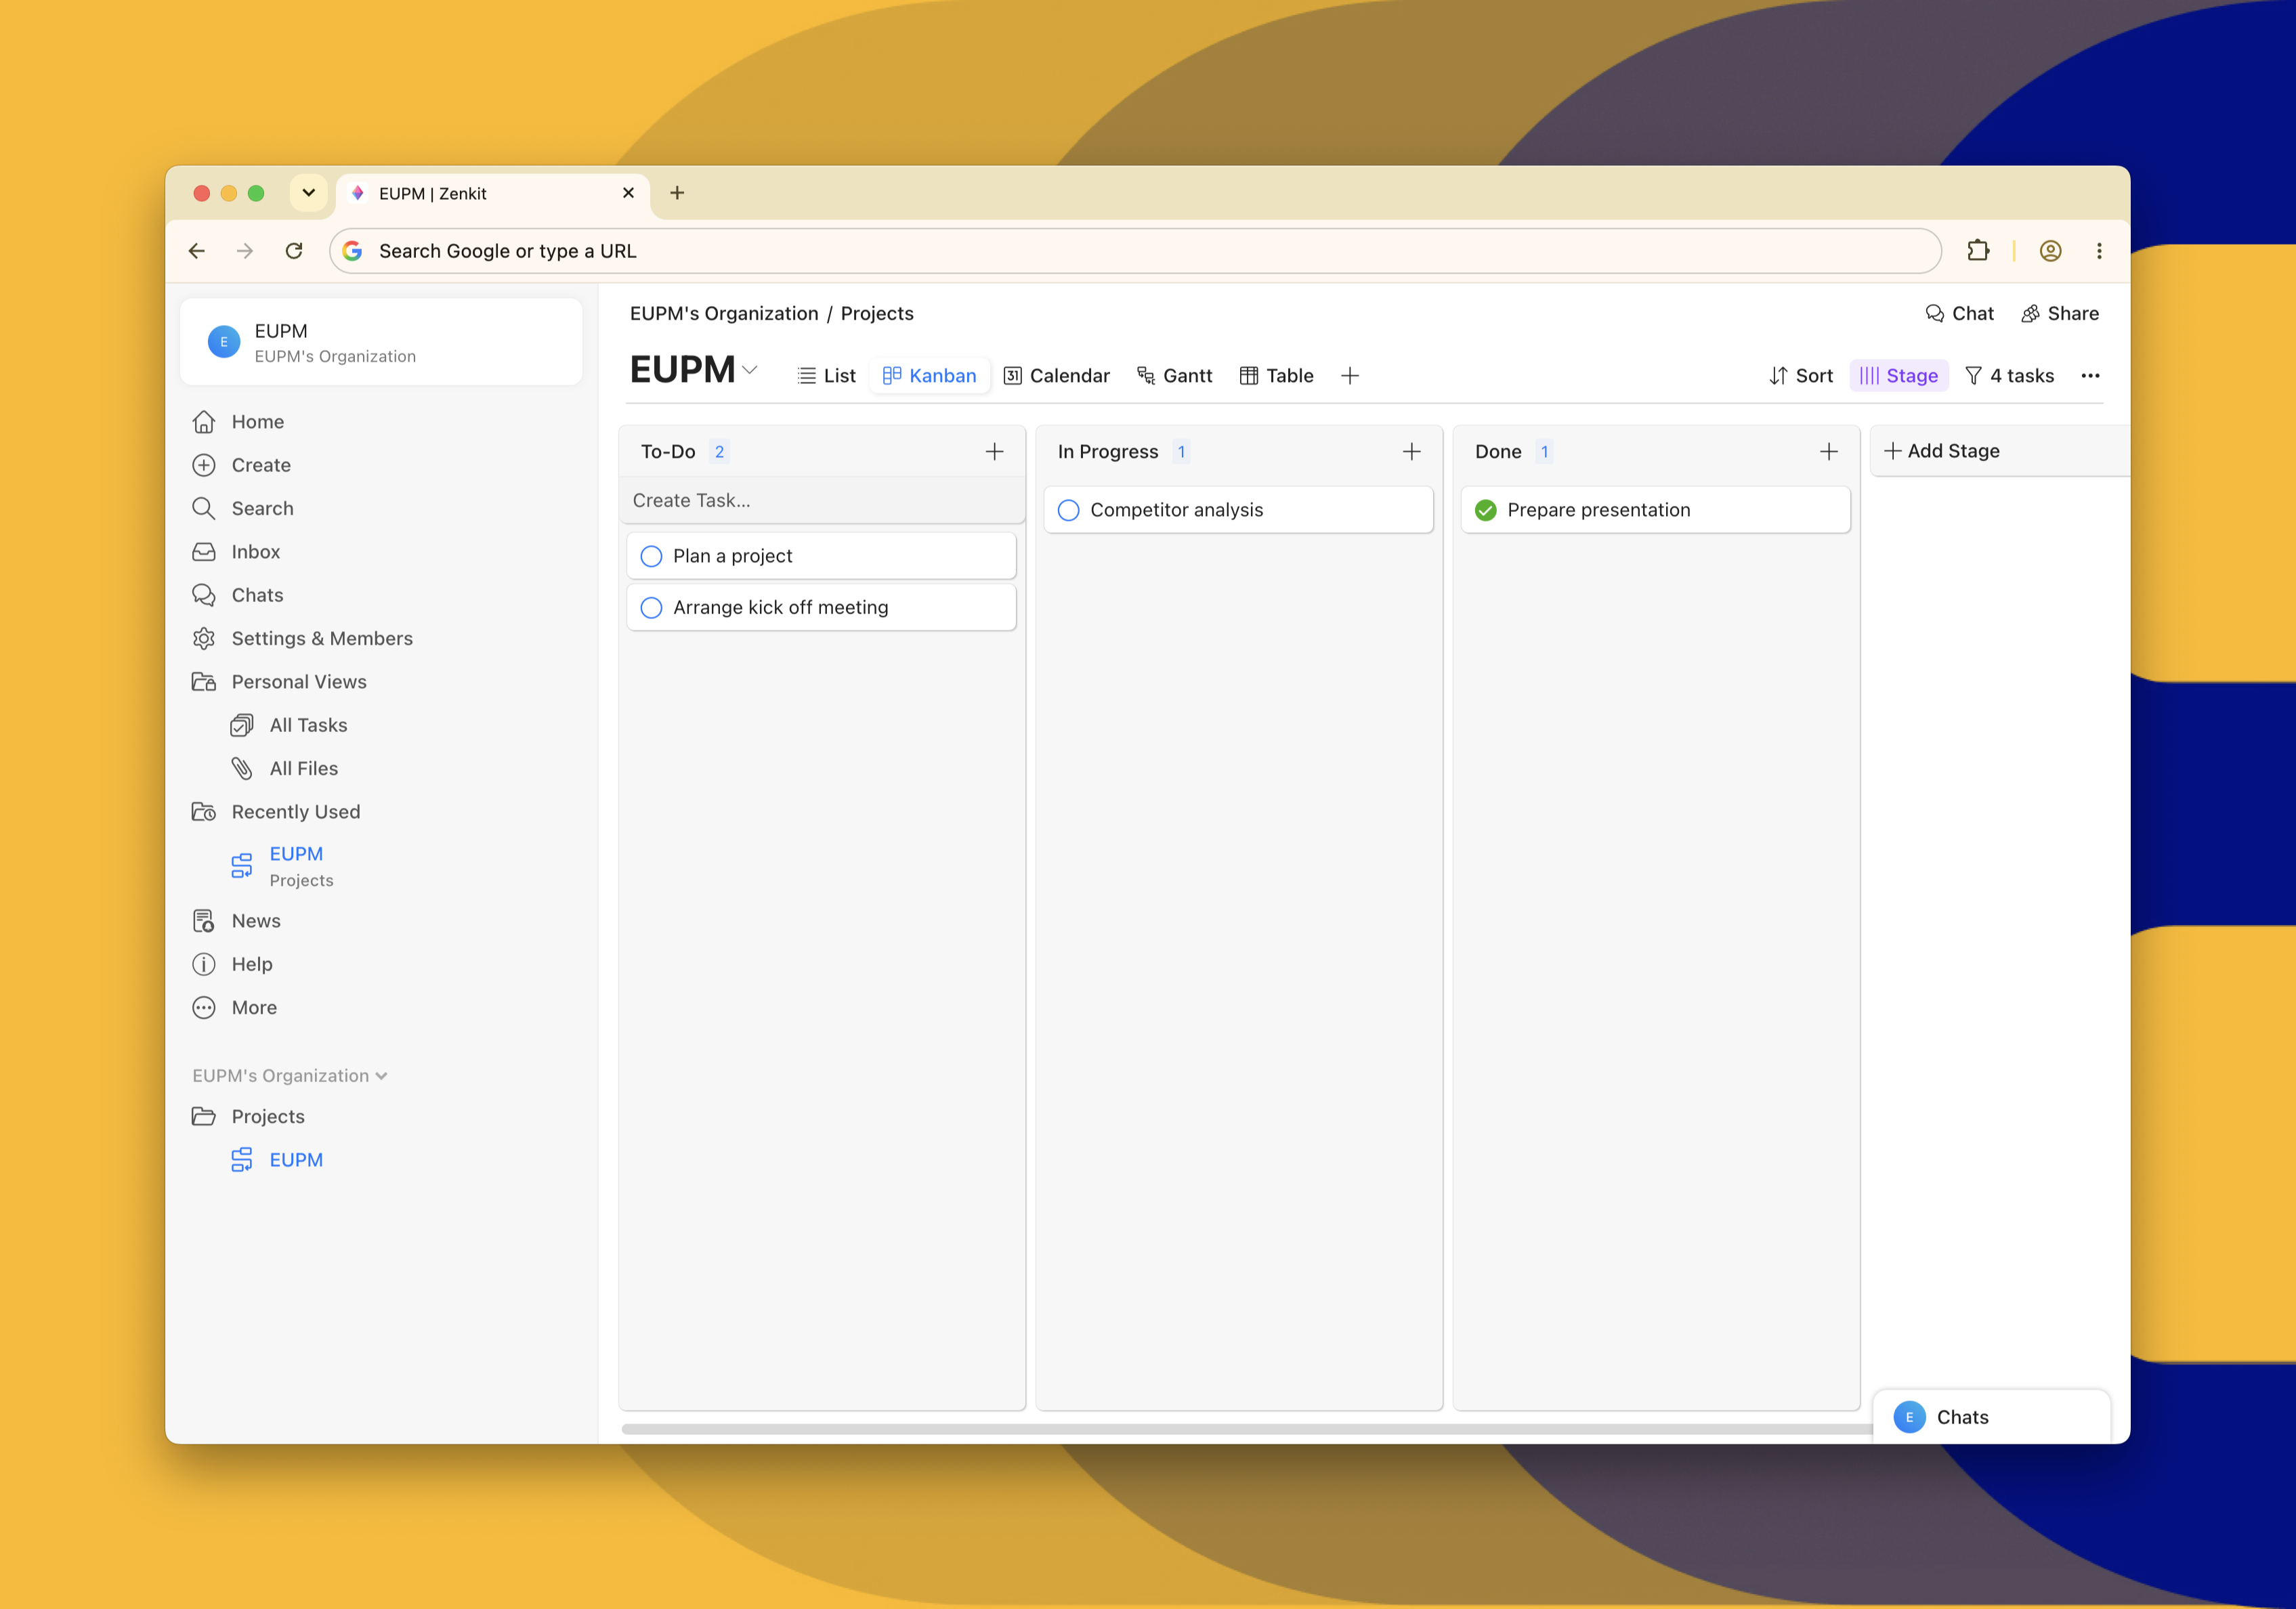The height and width of the screenshot is (1609, 2296).
Task: Open Search in the sidebar
Action: (x=242, y=508)
